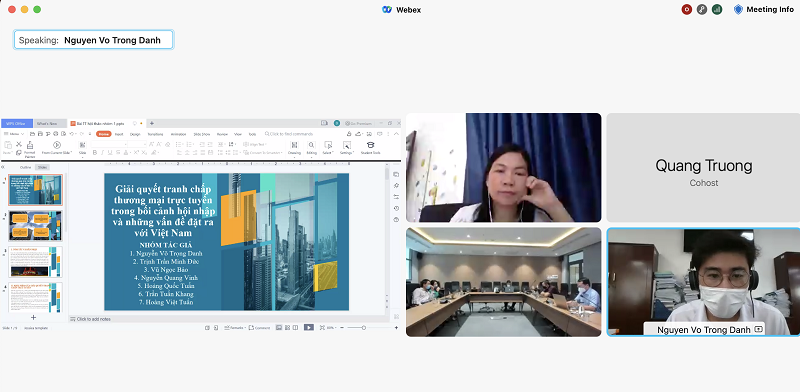Click the Webex red recording indicator icon
Screen dimensions: 800x392
[x=686, y=9]
